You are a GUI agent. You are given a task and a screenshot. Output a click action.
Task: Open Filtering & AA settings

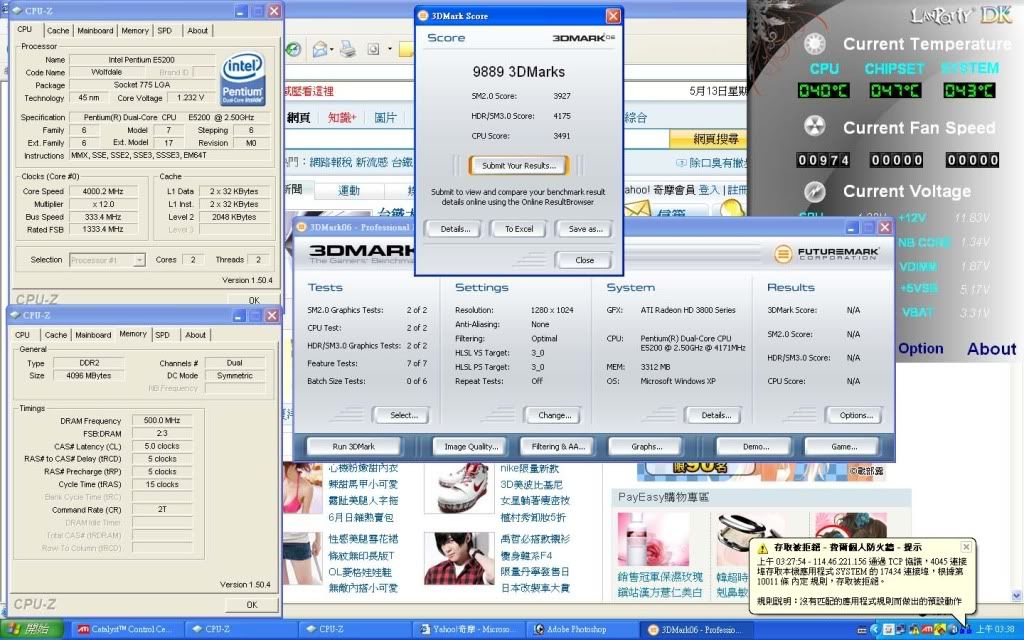tap(558, 447)
